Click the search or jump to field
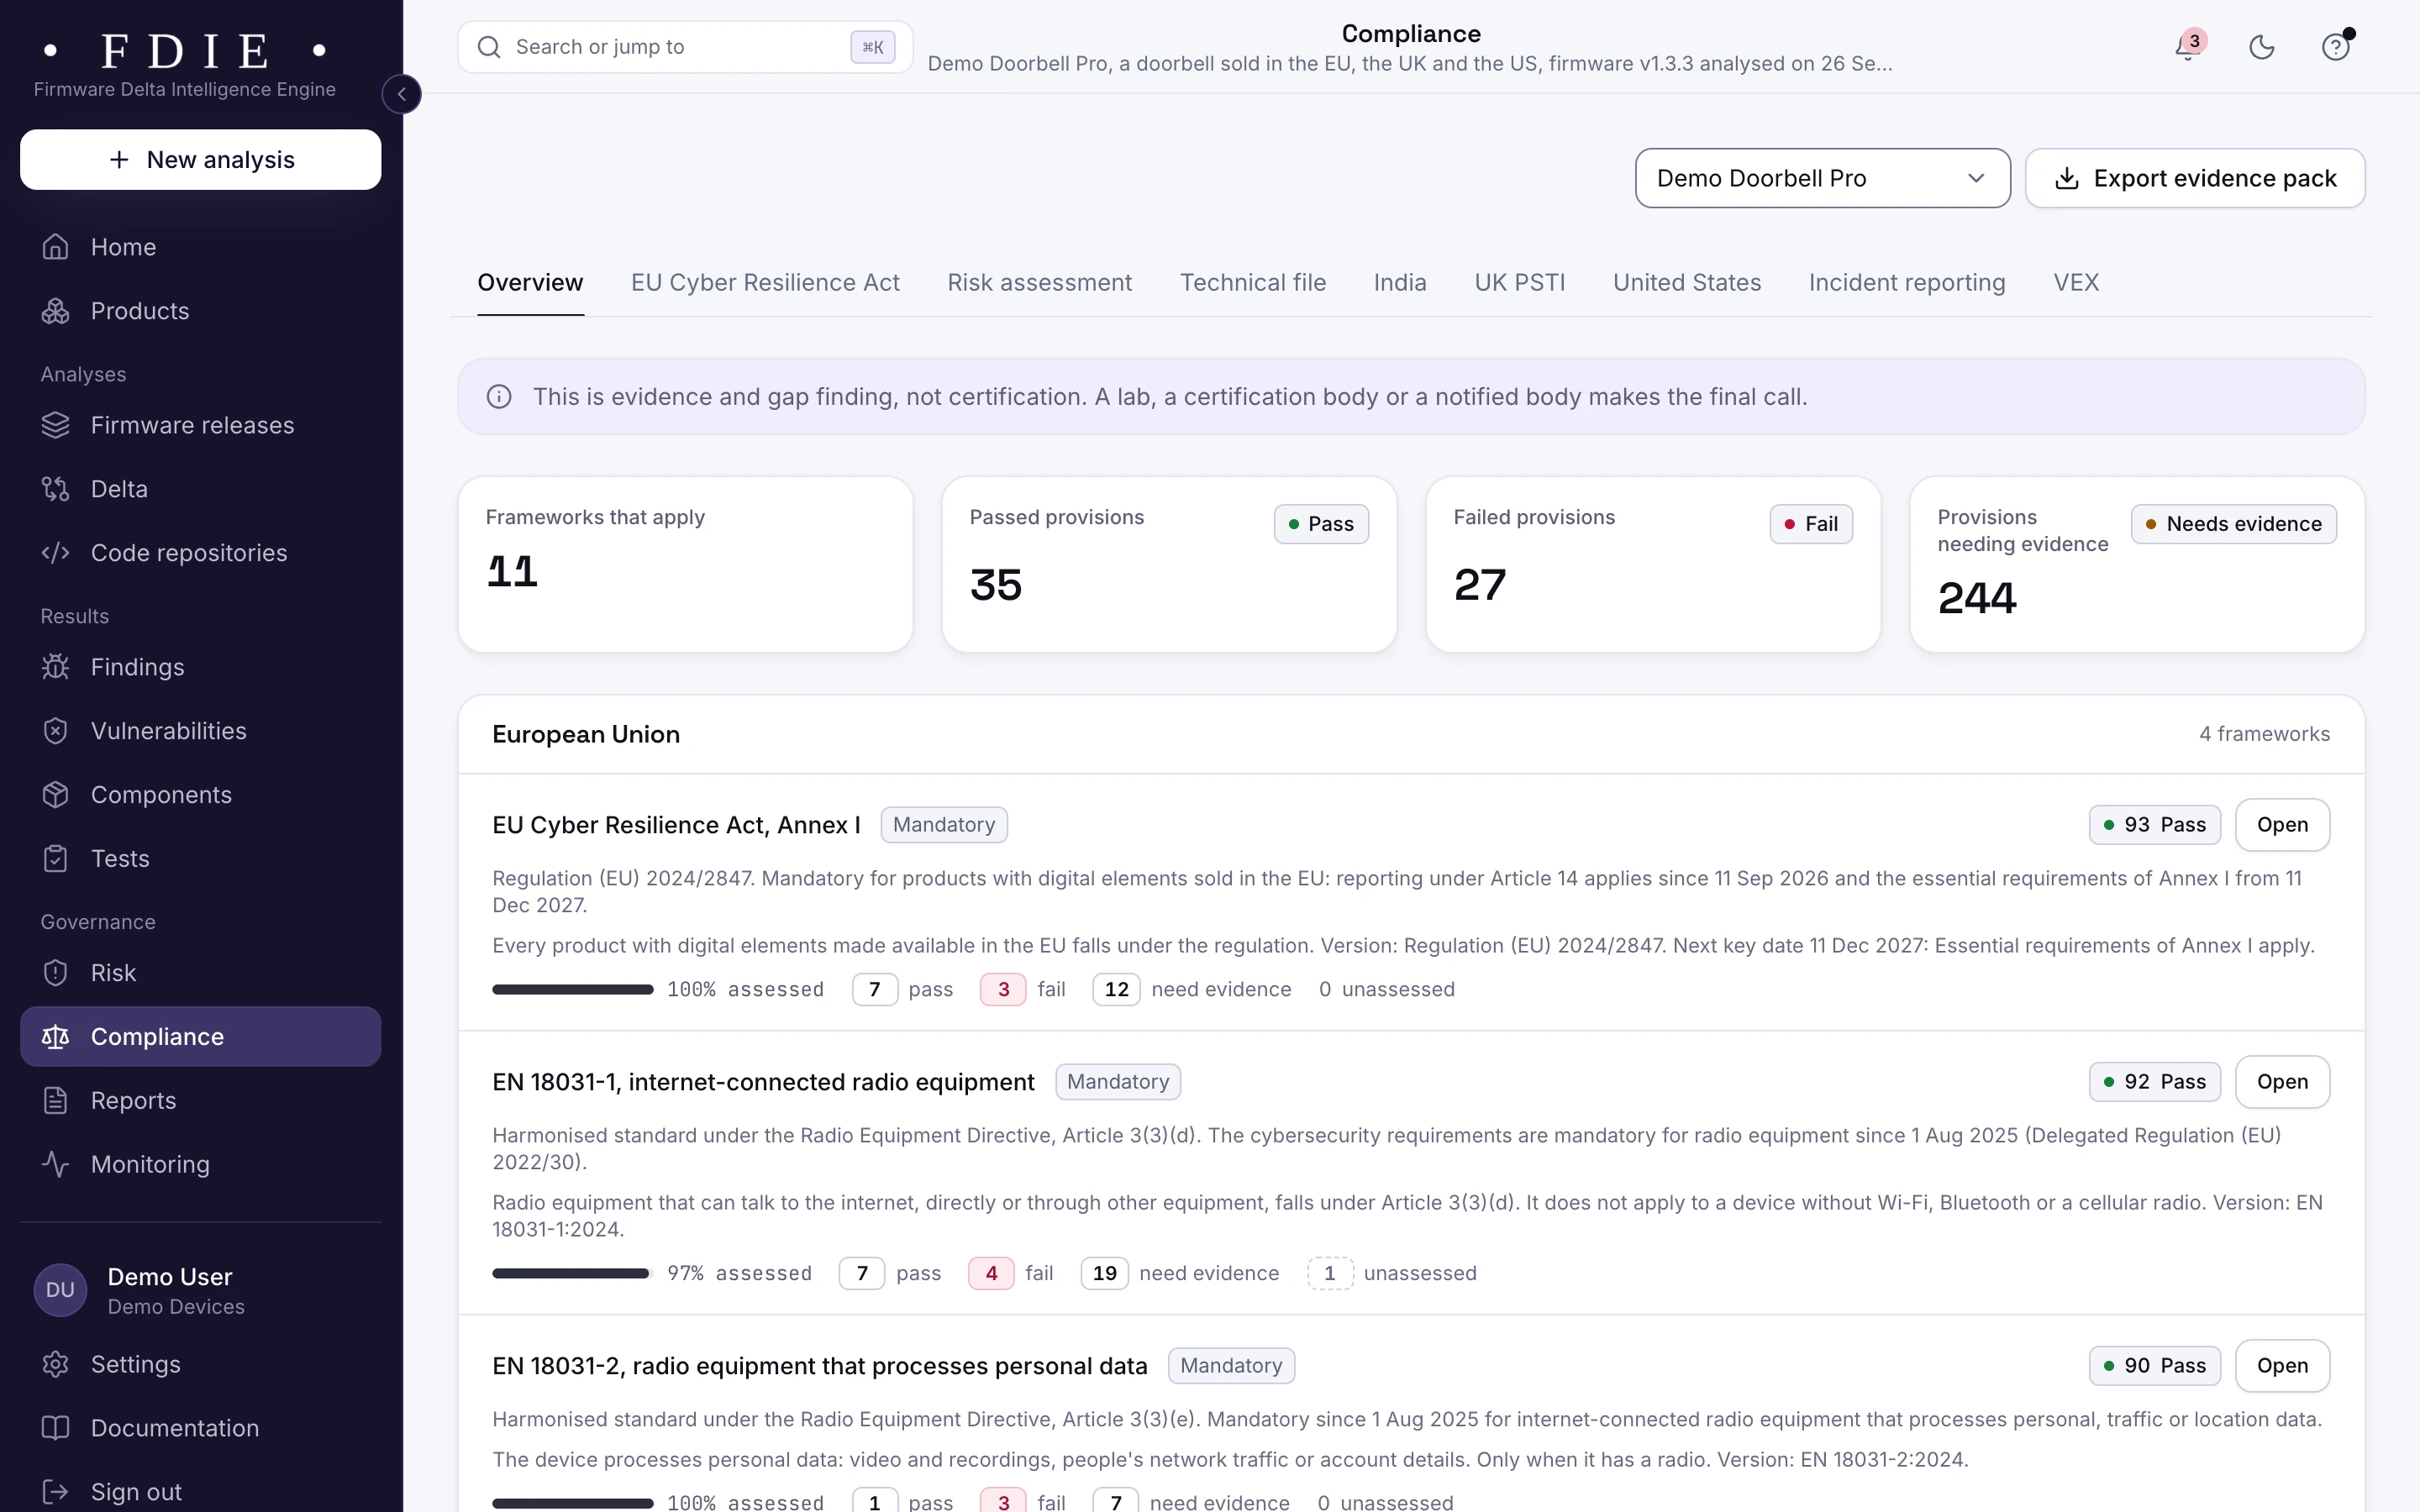Screen dimensions: 2420x1512 pyautogui.click(x=685, y=47)
